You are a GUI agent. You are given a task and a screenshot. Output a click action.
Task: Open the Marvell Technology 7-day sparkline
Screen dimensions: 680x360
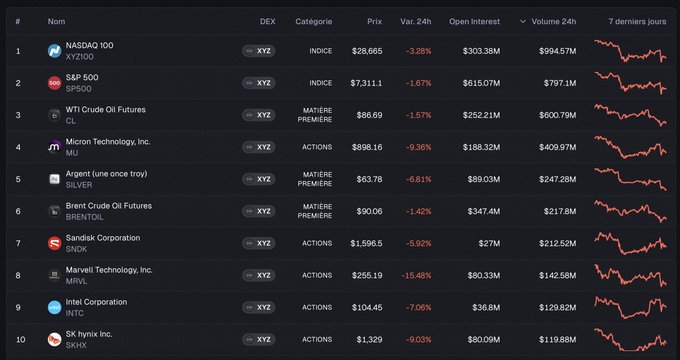631,275
